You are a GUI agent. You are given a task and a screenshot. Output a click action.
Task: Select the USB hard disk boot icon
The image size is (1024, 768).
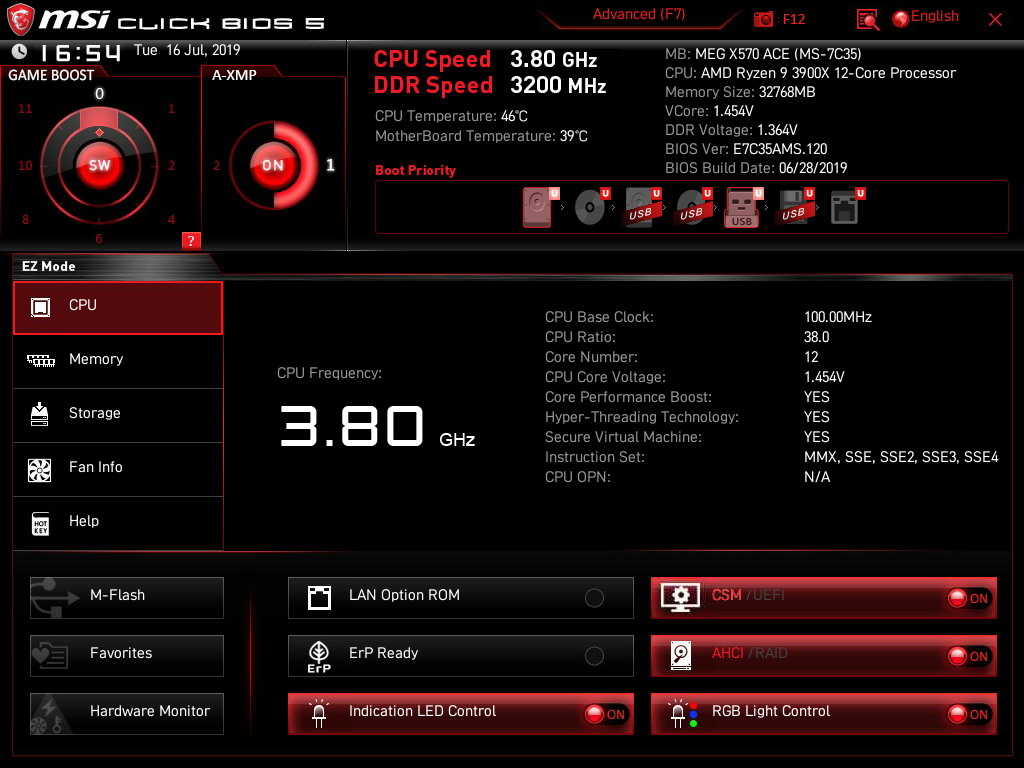point(642,207)
